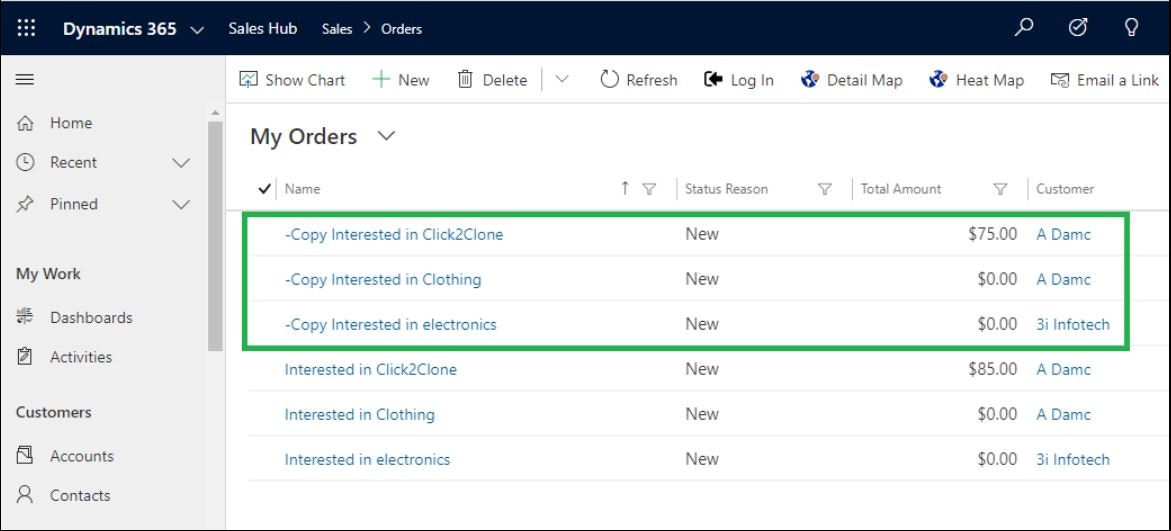Open the Dynamics 365 app switcher dropdown

point(197,30)
